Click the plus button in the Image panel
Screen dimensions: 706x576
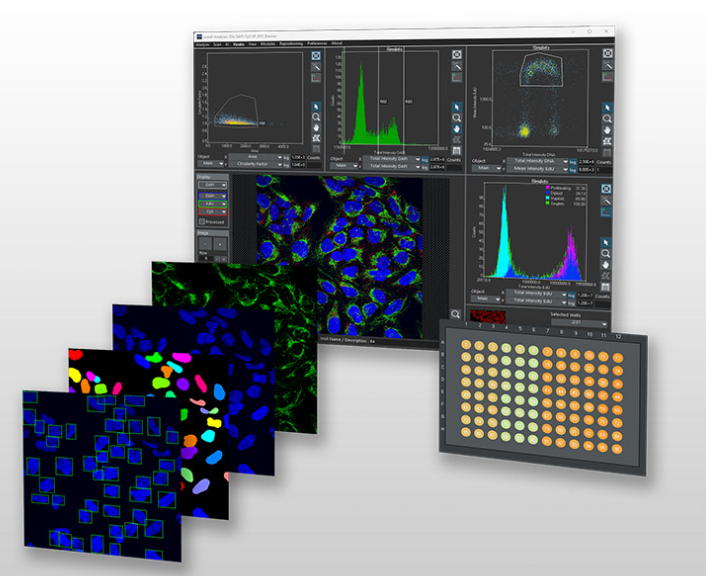(220, 243)
